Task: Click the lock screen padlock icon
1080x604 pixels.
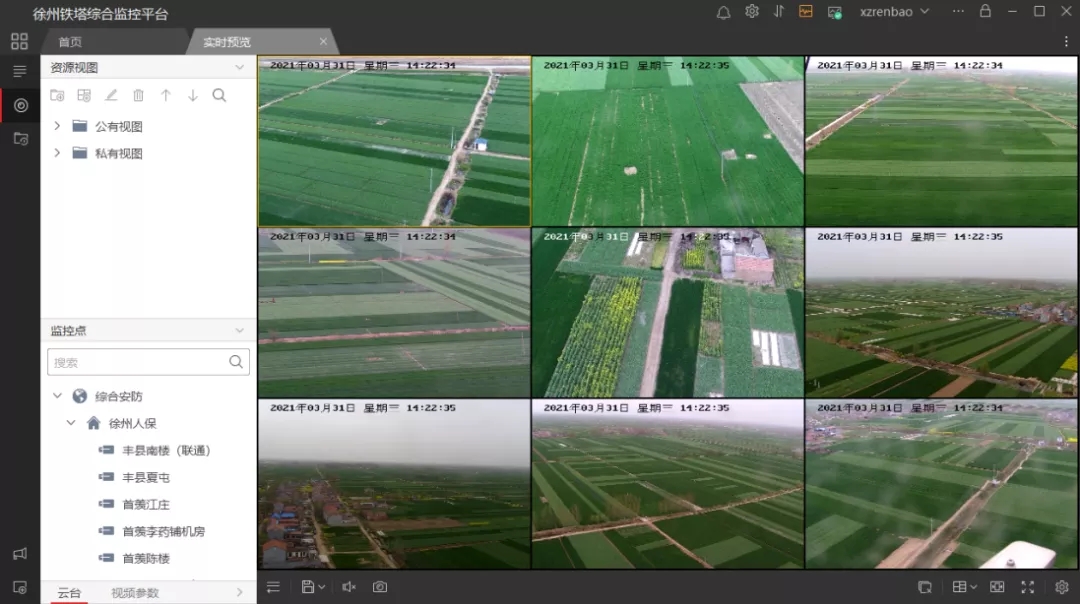Action: [986, 12]
